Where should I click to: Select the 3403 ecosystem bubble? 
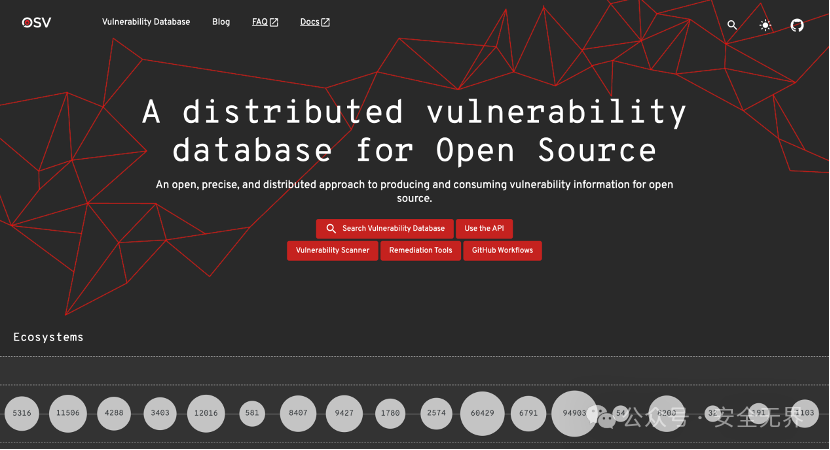tap(160, 413)
